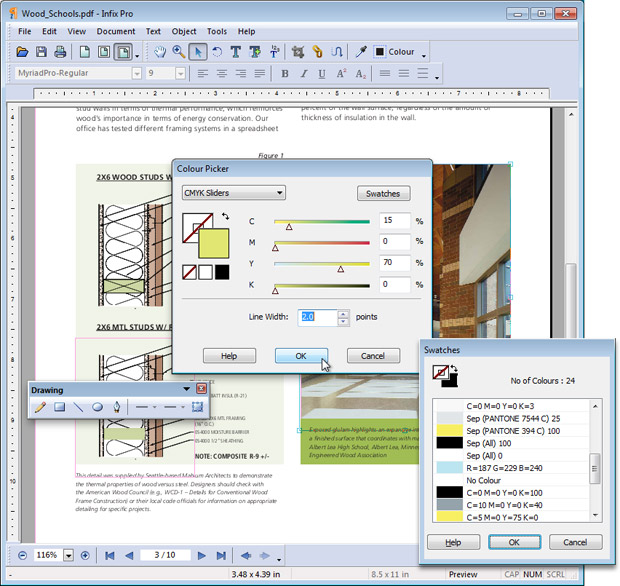620x586 pixels.
Task: Cancel the Swatches dialog
Action: 575,542
